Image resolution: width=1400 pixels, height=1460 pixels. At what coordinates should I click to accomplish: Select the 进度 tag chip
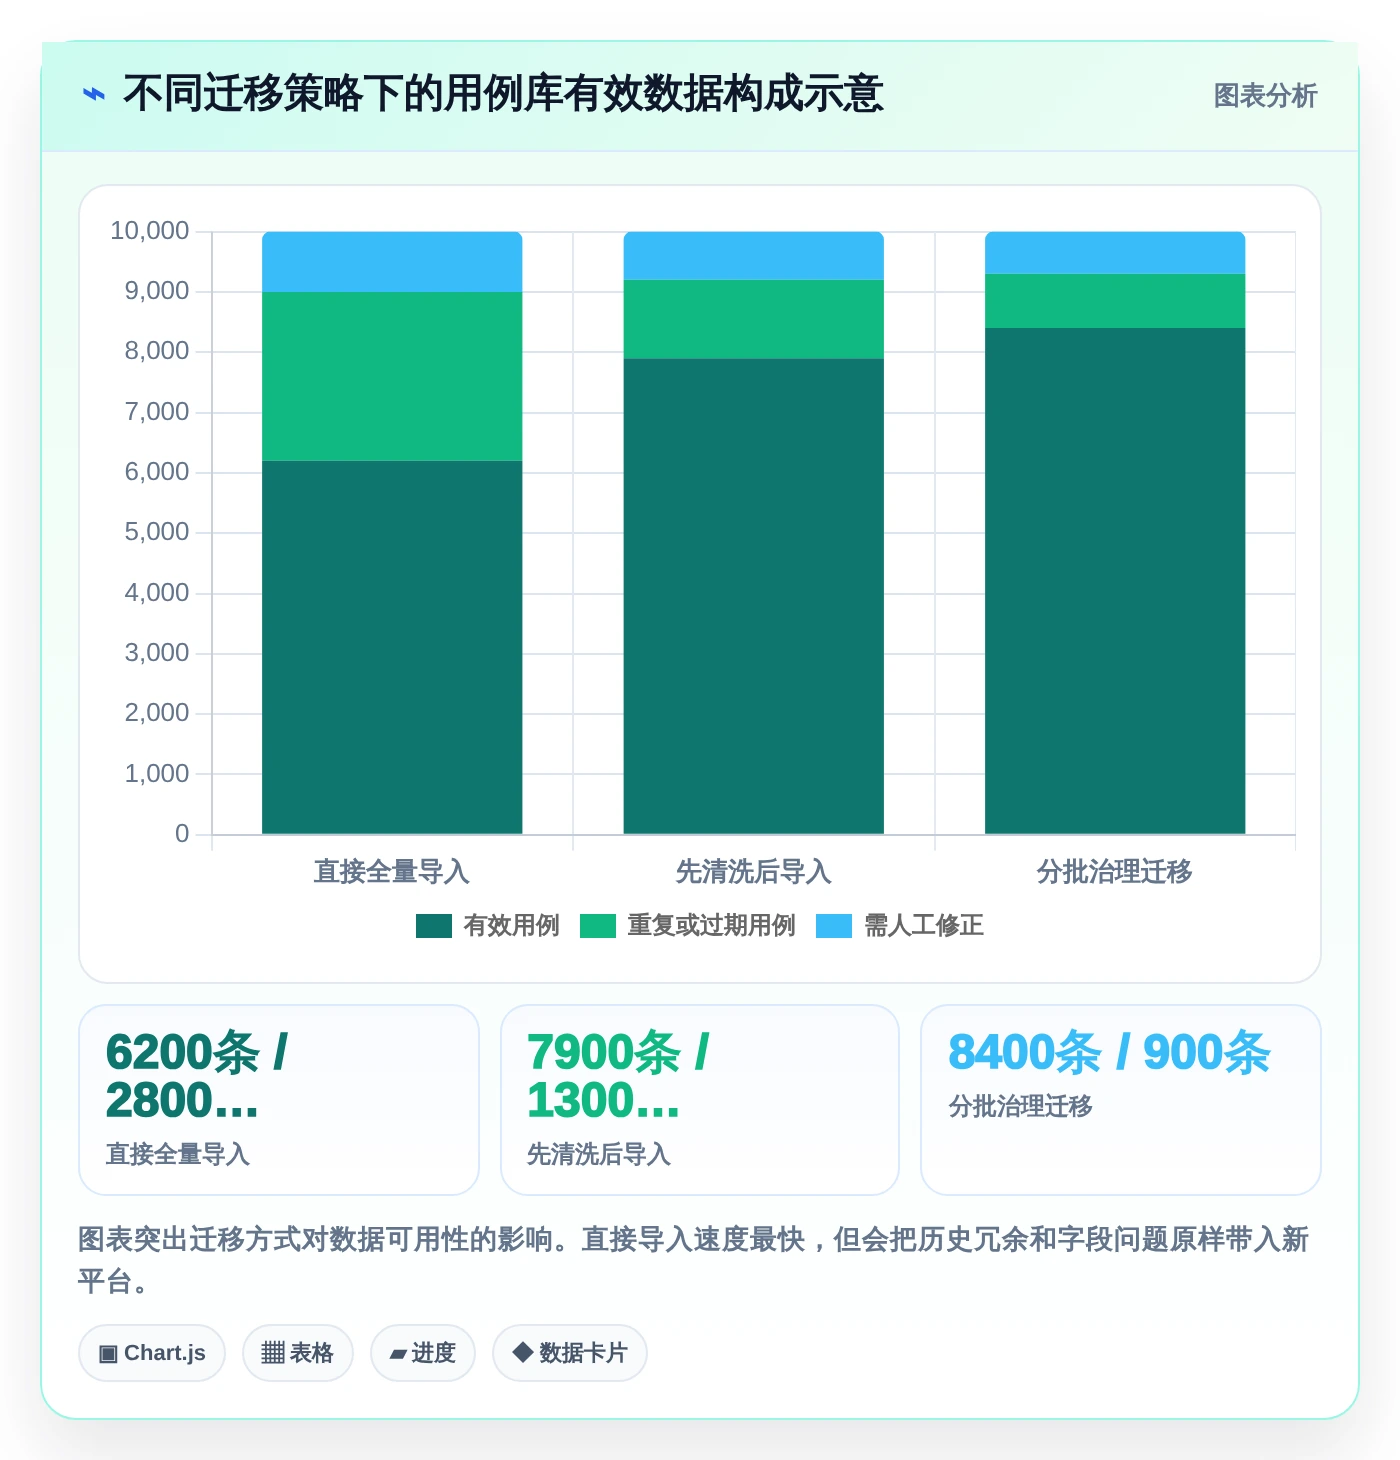click(423, 1353)
